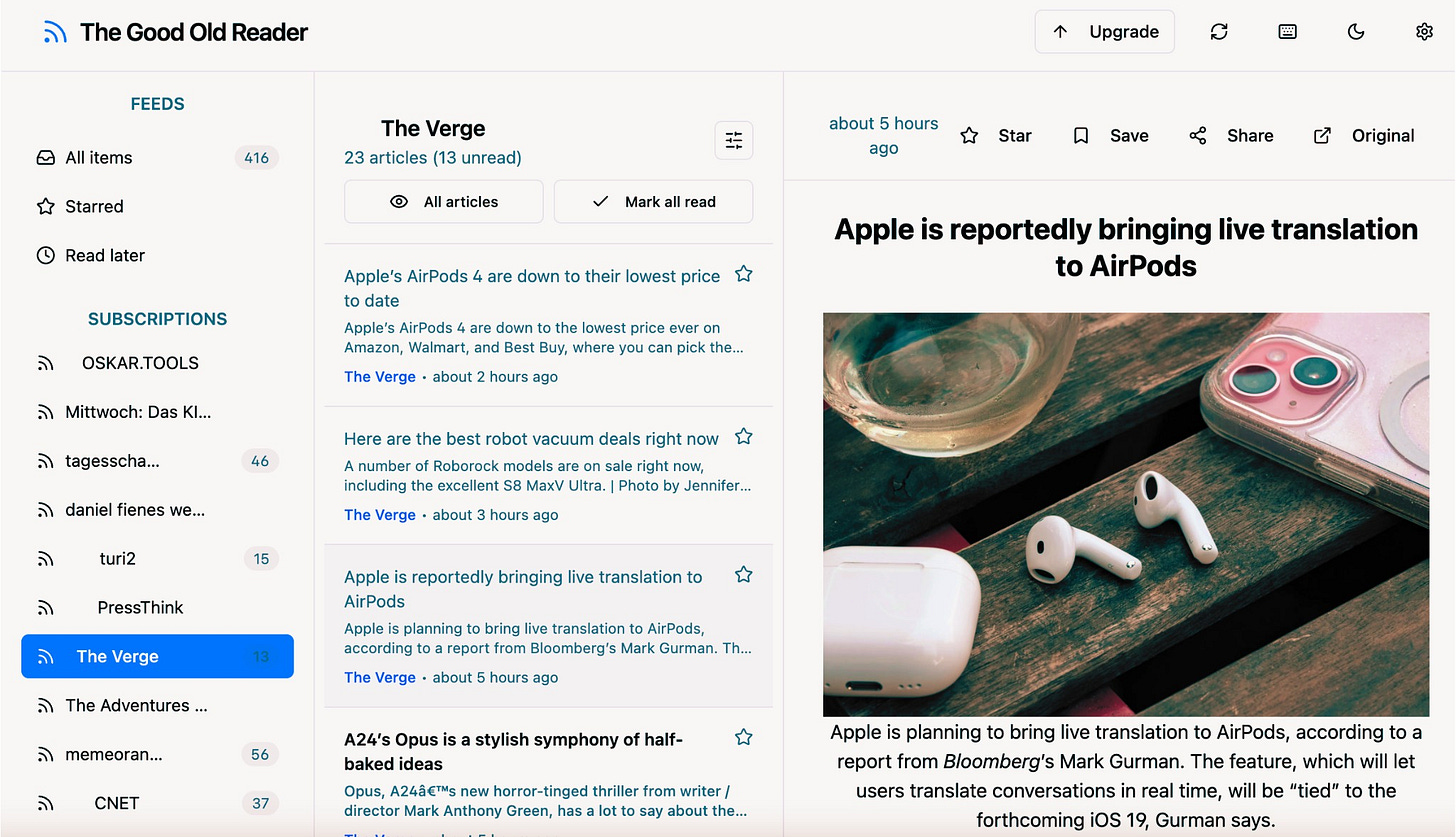Select the OSKAR.TOOLS subscription
The image size is (1456, 837).
coord(157,363)
